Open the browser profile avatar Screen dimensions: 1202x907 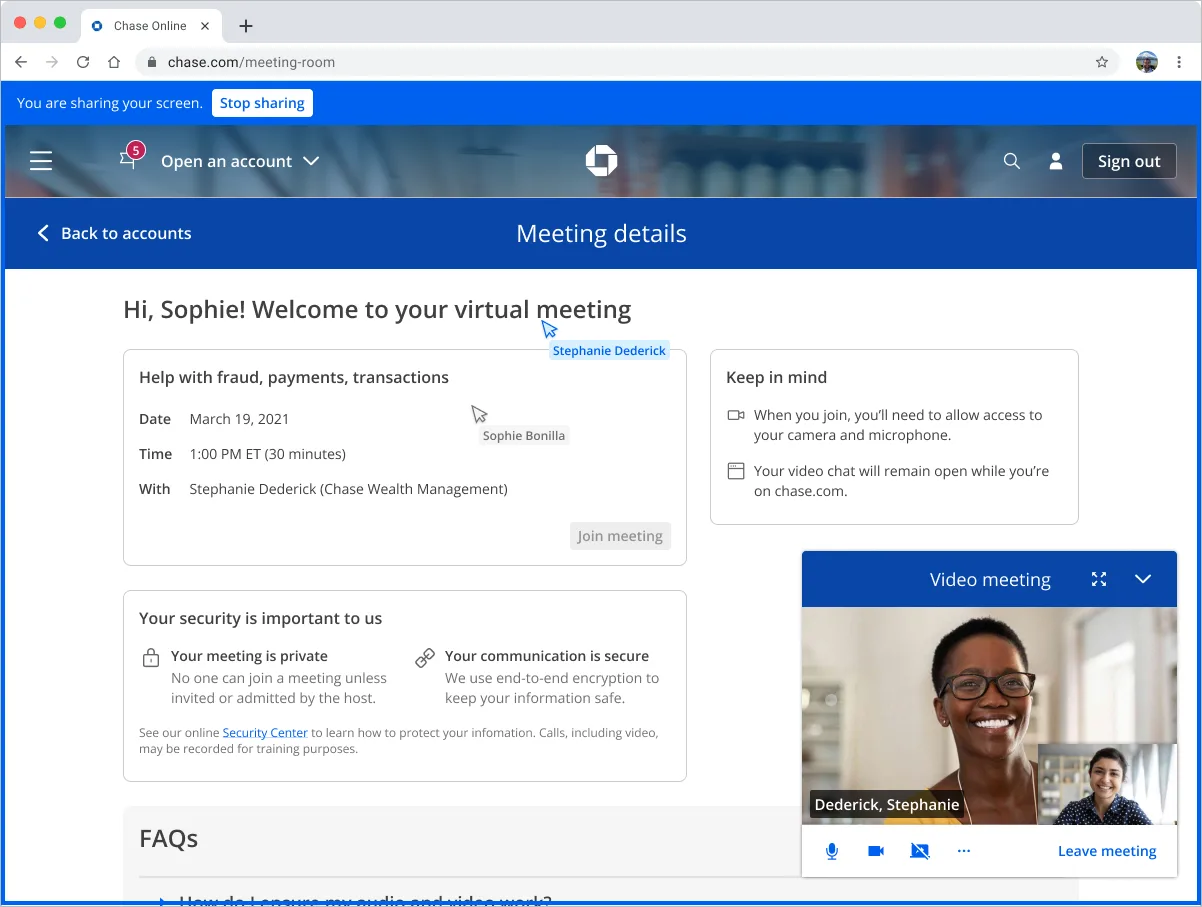[x=1147, y=62]
